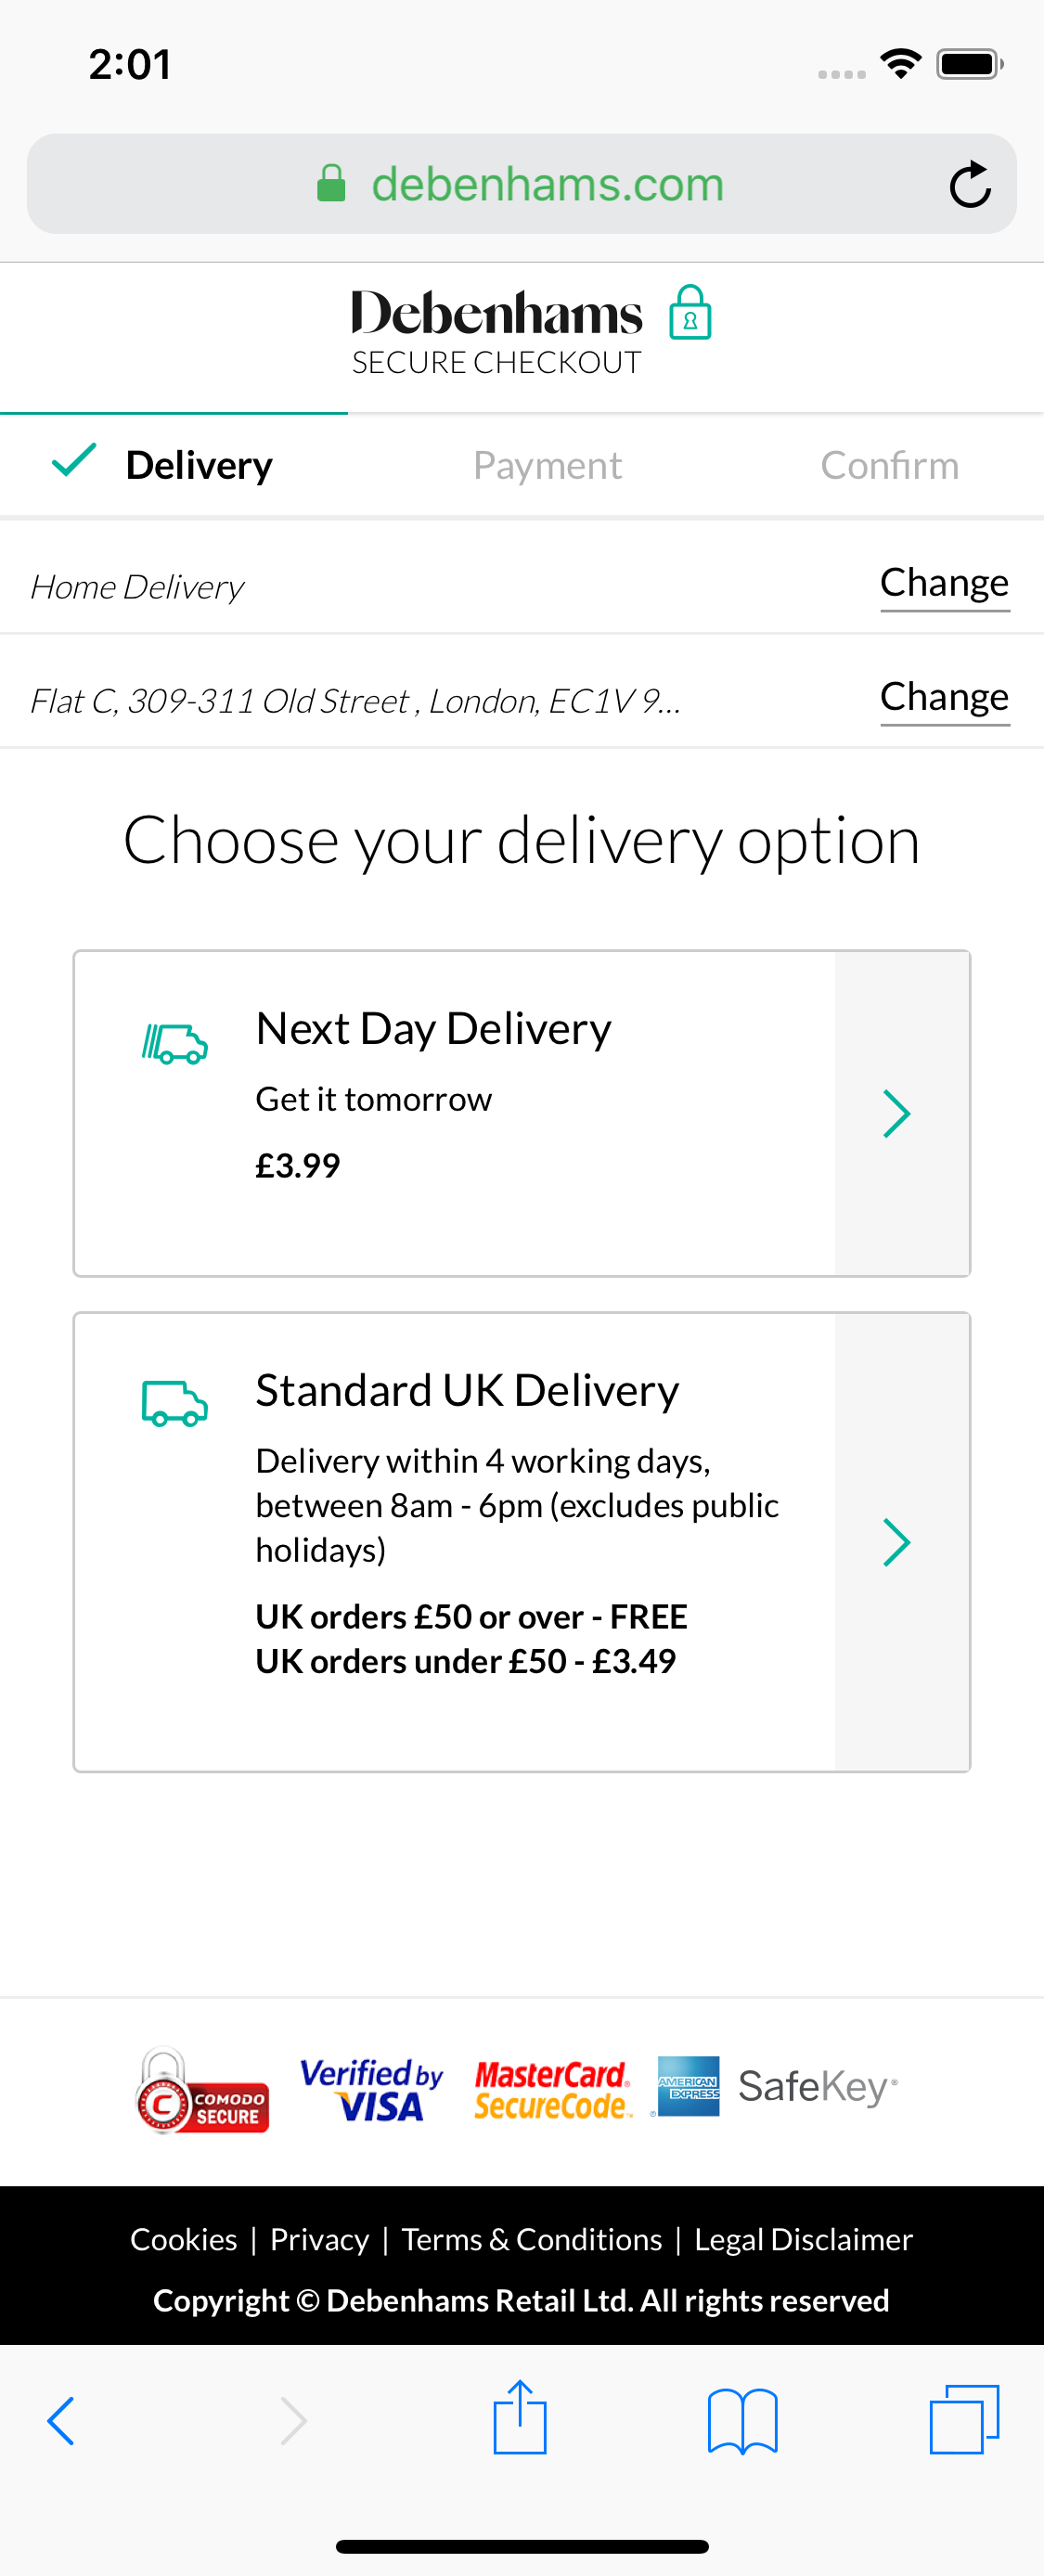The height and width of the screenshot is (2576, 1044).
Task: Select the Confirm step
Action: click(x=889, y=464)
